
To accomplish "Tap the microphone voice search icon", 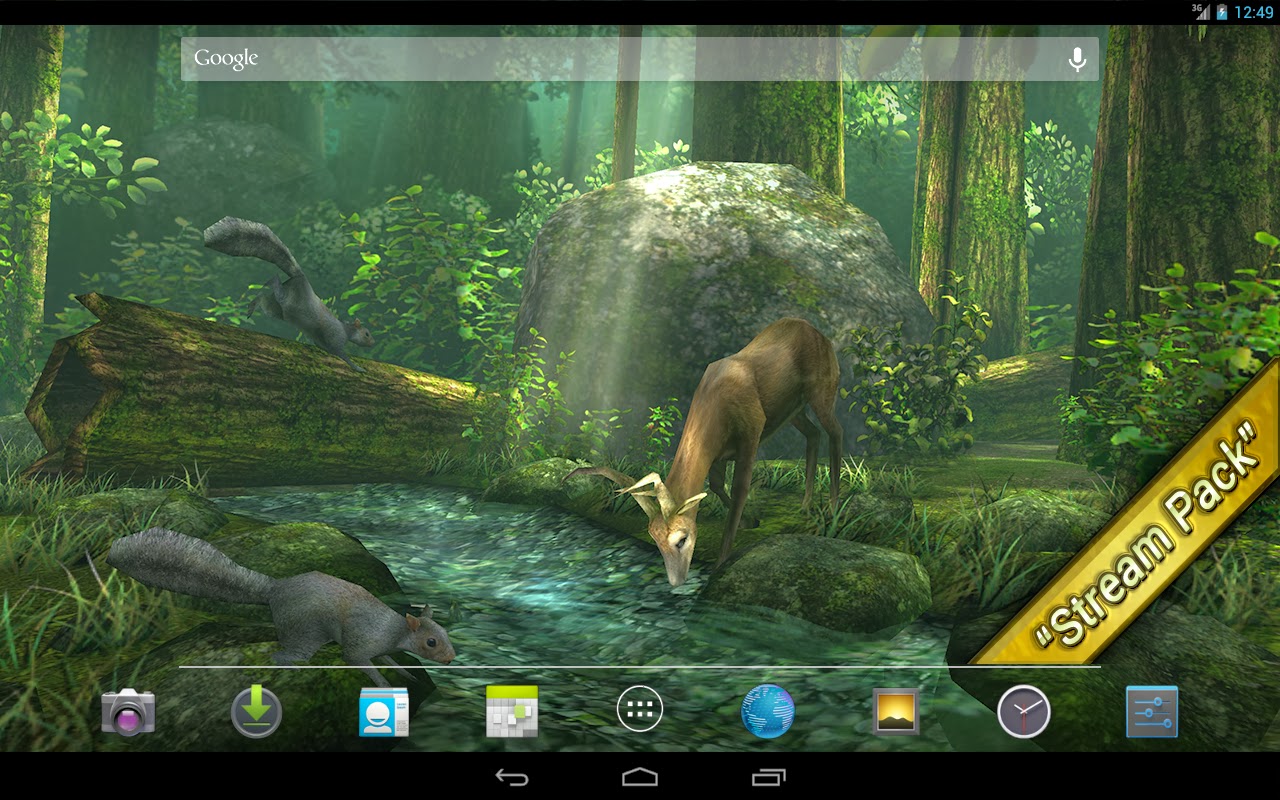I will click(1077, 60).
